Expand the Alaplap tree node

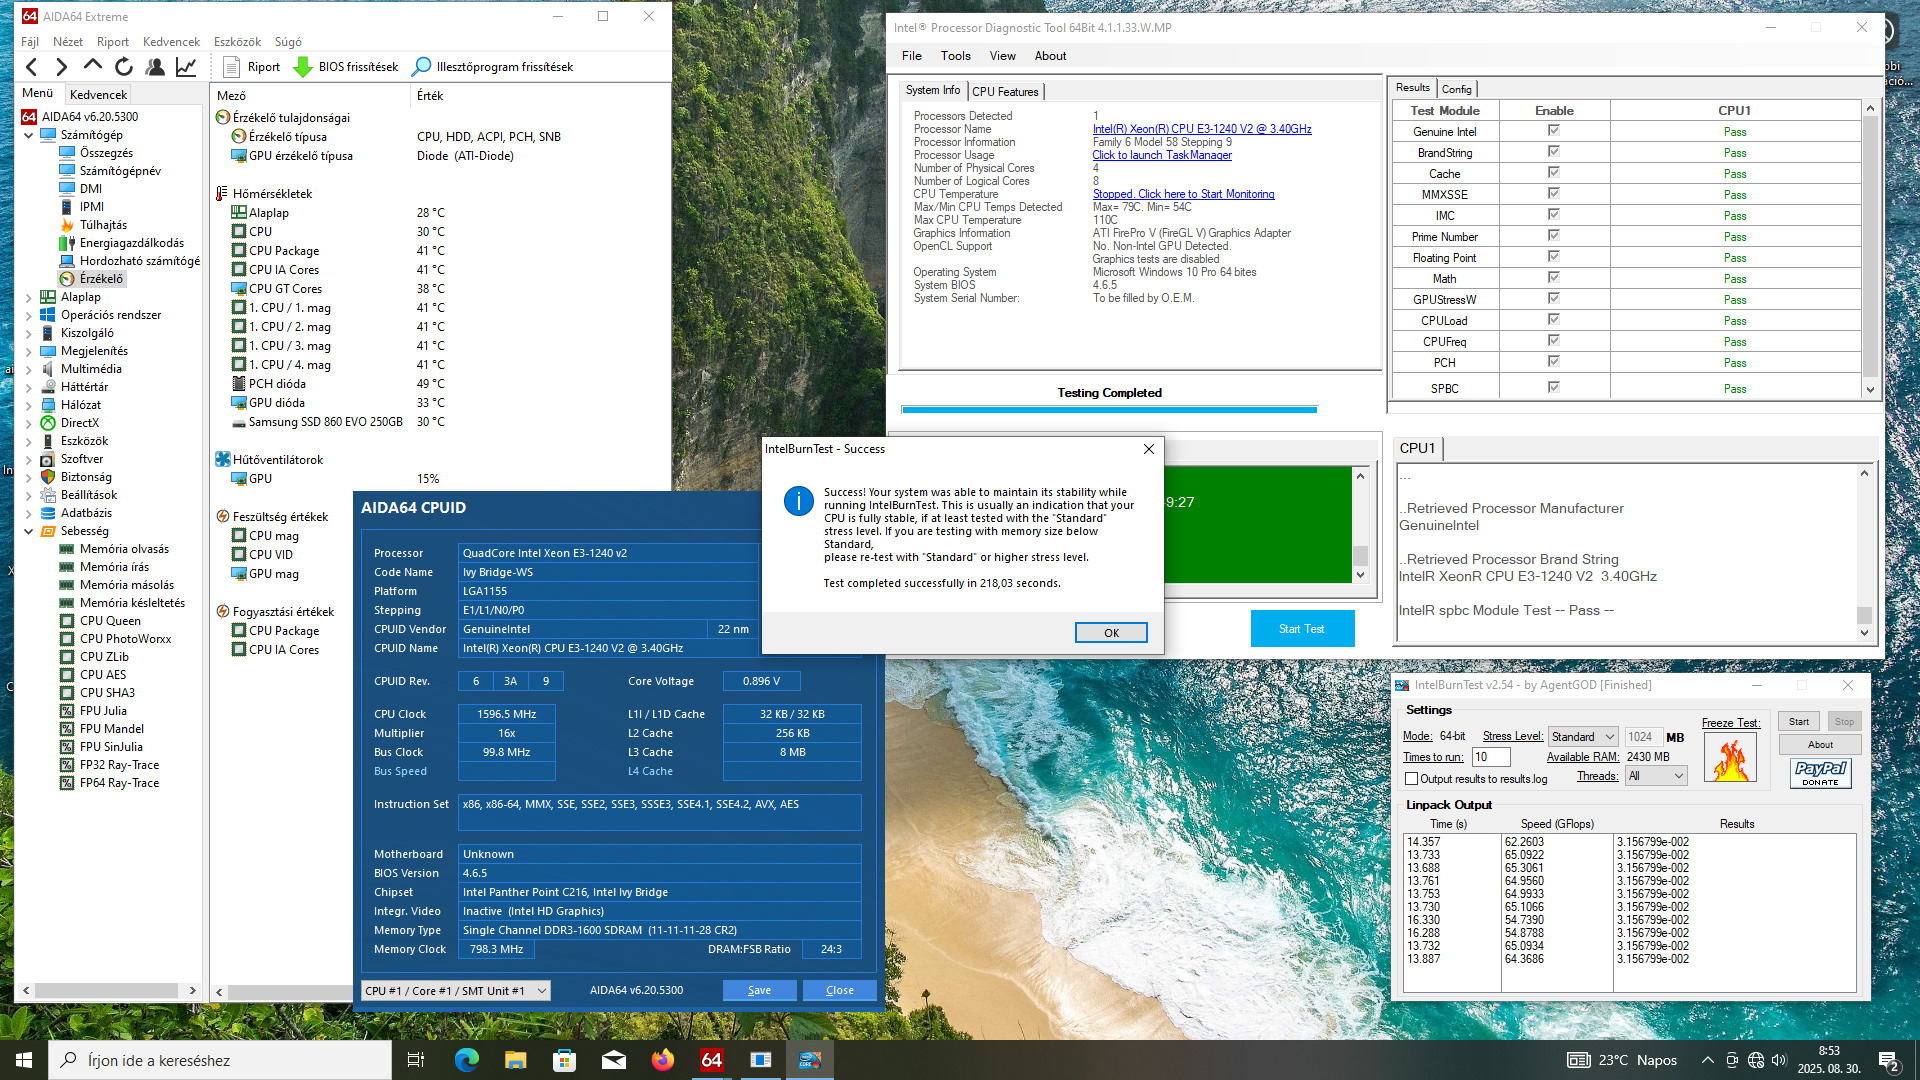(28, 297)
